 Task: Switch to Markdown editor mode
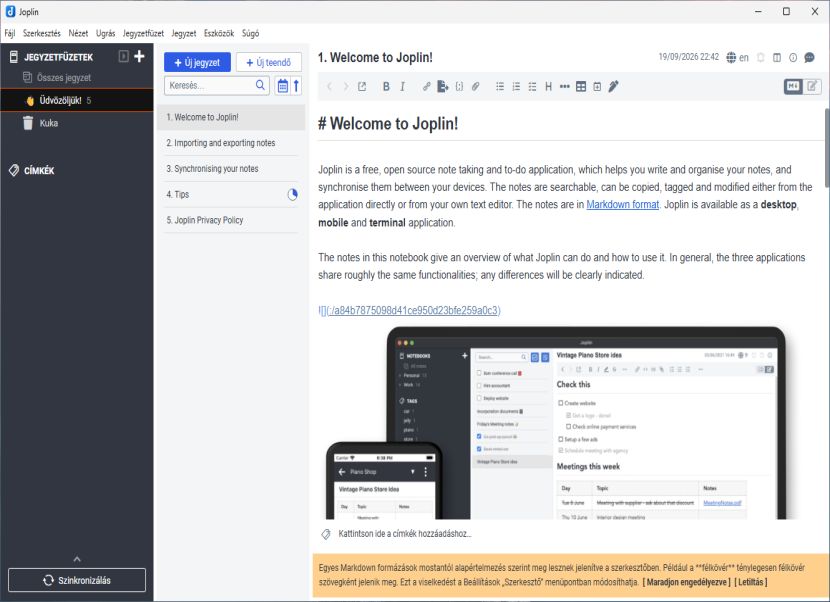(793, 86)
